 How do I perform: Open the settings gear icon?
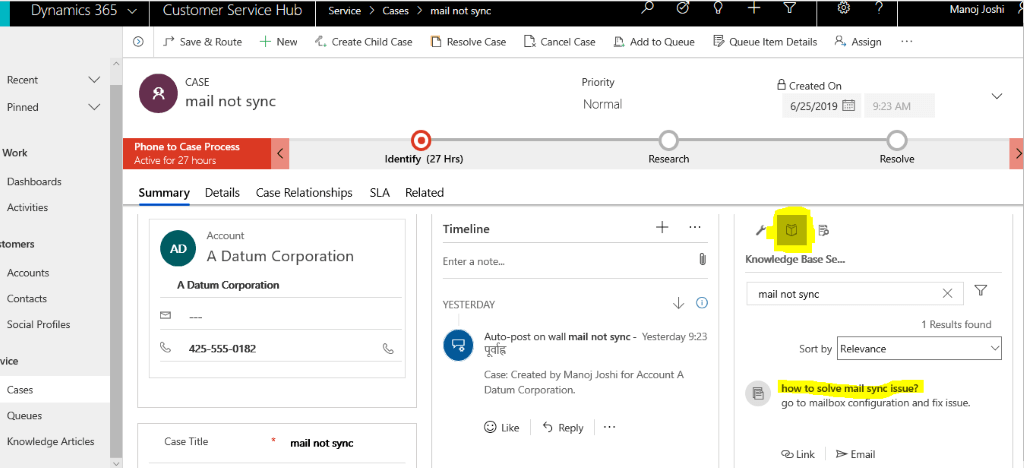tap(844, 8)
